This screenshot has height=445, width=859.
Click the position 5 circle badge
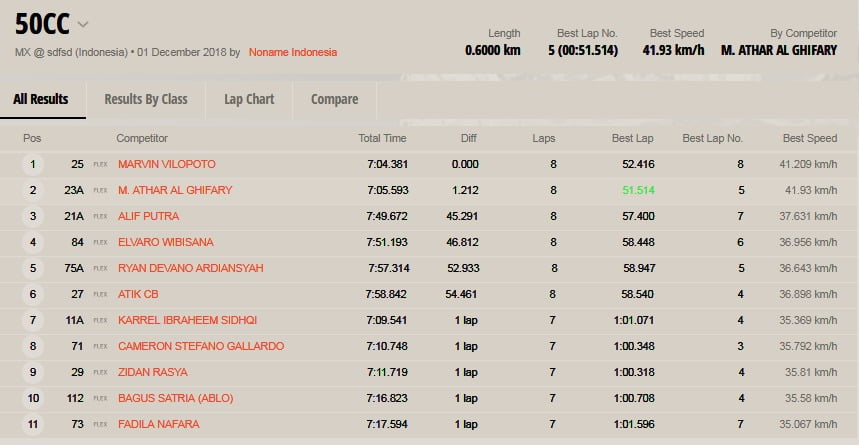coord(33,268)
